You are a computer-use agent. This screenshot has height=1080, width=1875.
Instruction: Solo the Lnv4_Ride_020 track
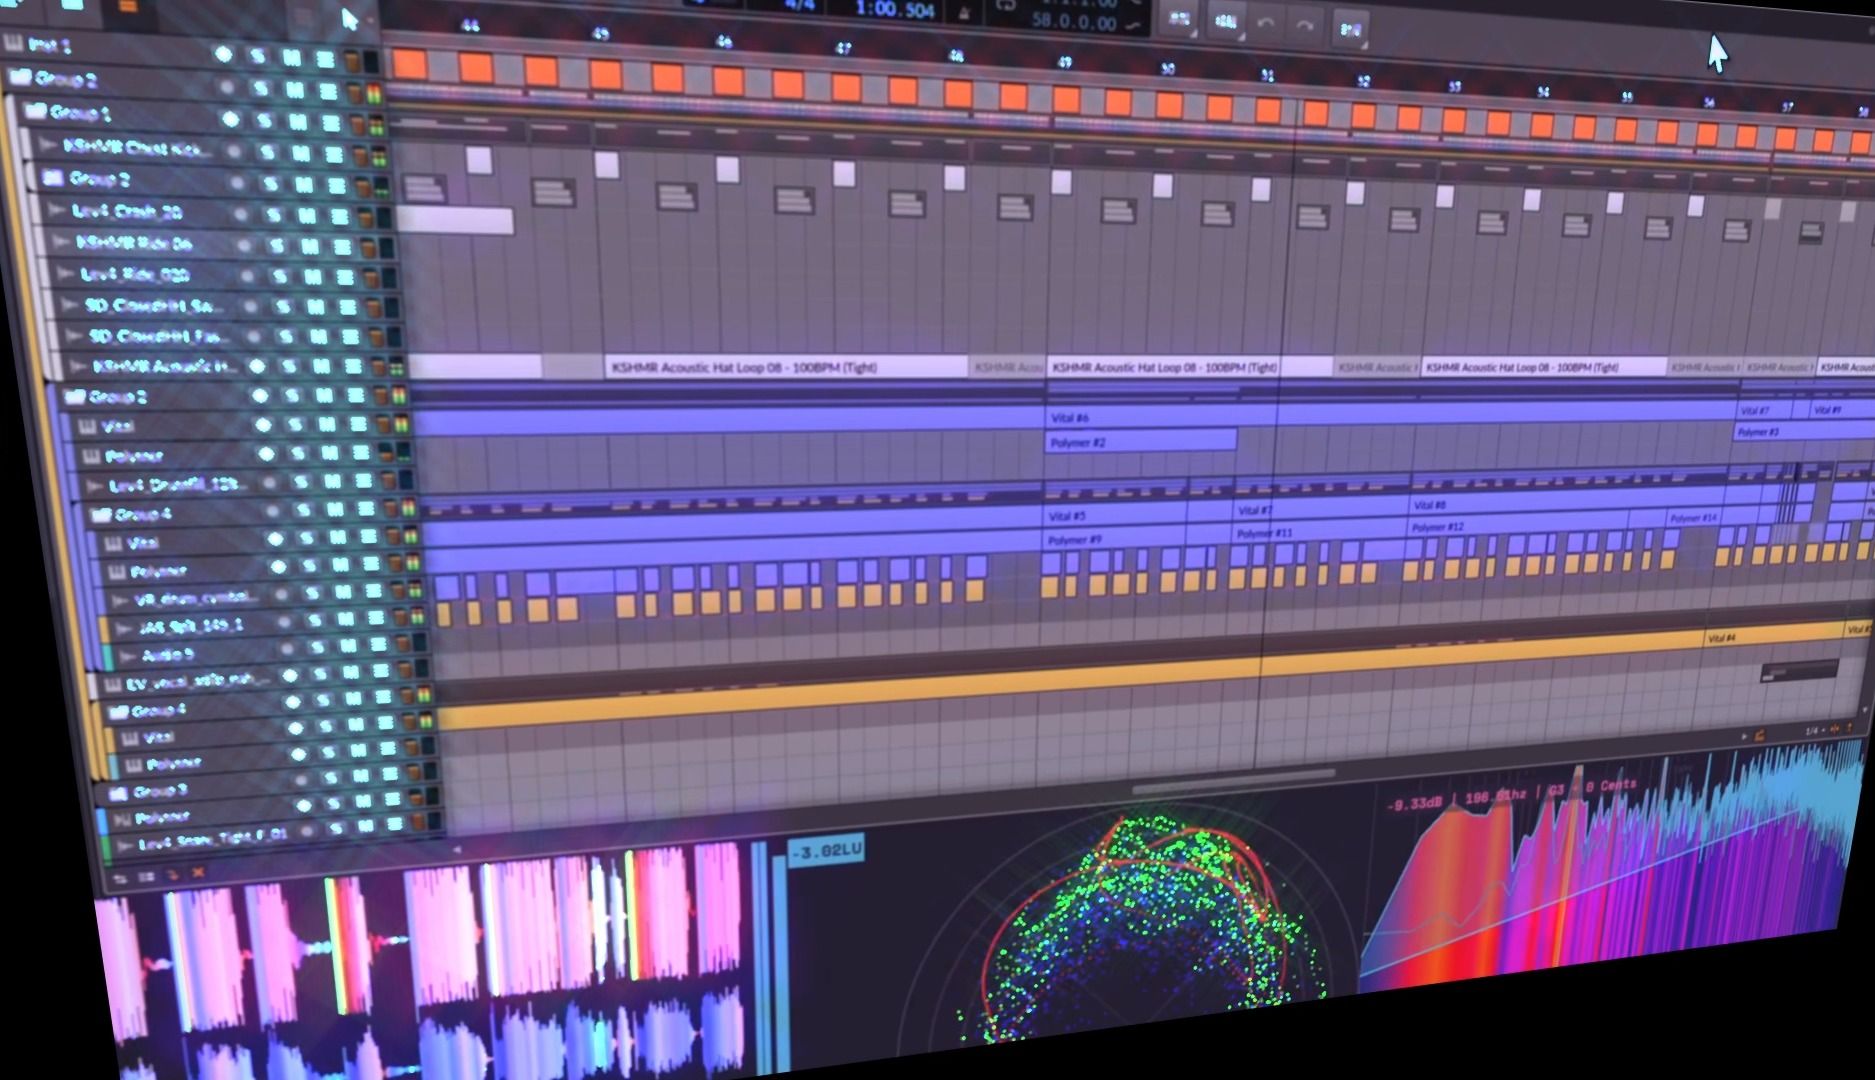pos(280,276)
